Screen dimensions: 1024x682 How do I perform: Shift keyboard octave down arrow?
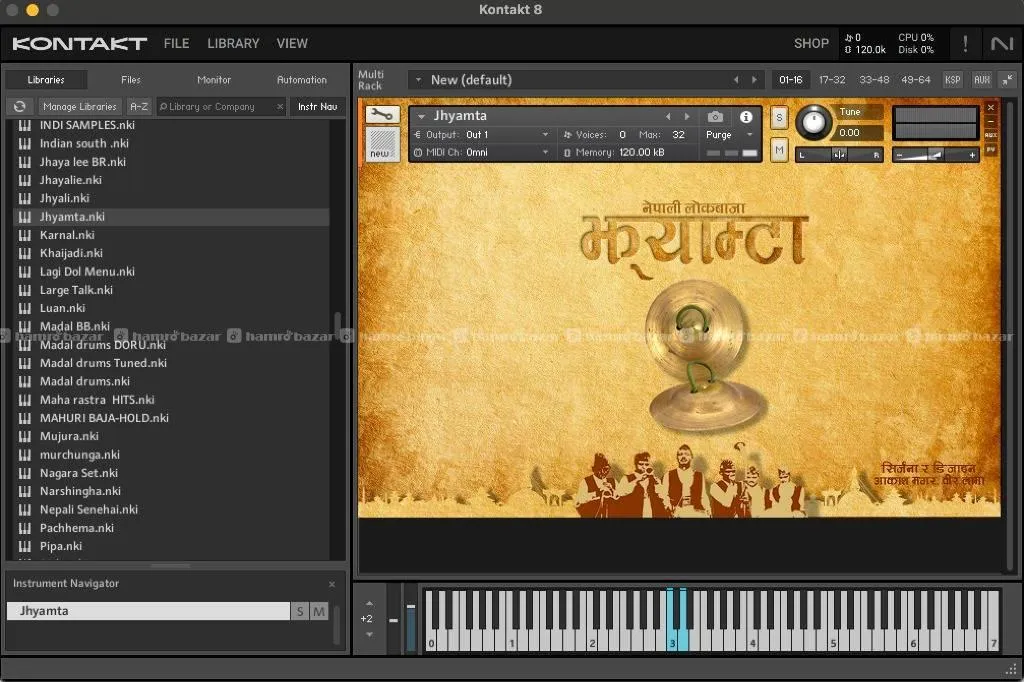(x=369, y=634)
